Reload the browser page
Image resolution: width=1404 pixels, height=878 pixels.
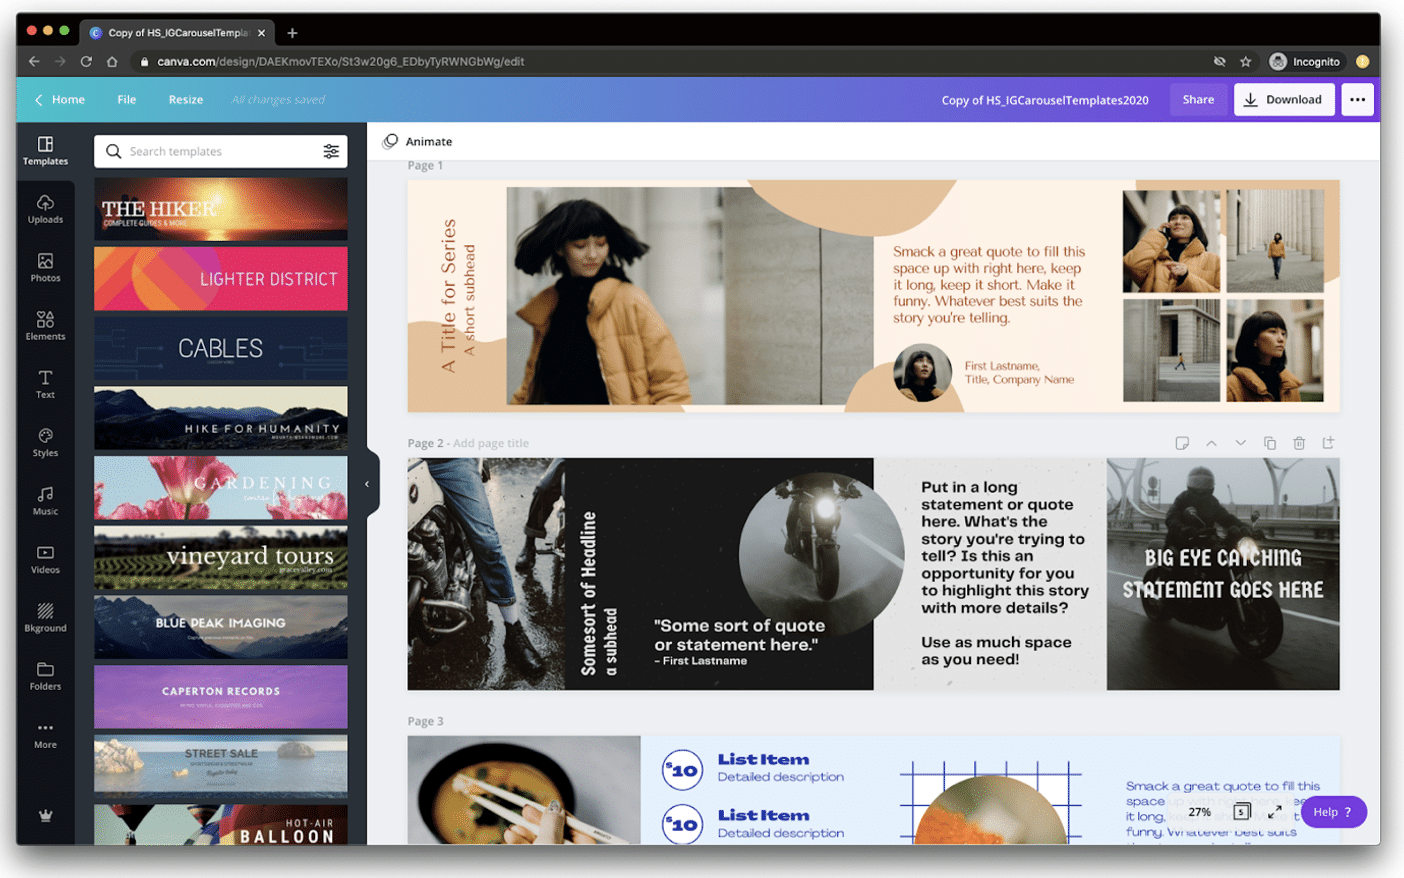click(86, 61)
